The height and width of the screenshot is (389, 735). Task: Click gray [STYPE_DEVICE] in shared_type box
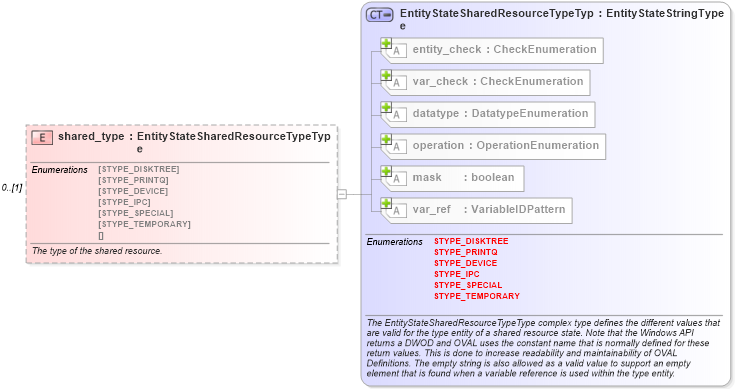click(133, 191)
